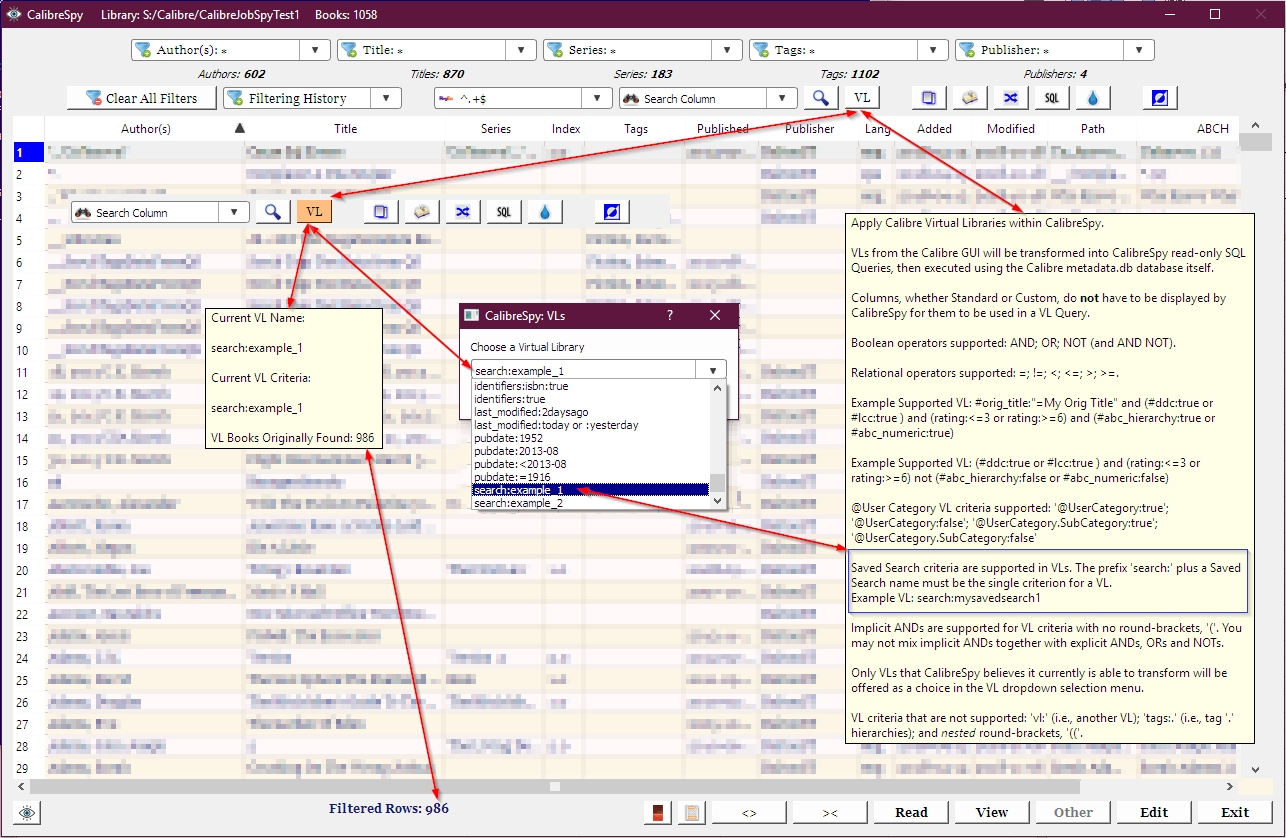The width and height of the screenshot is (1286, 838).
Task: Click the <> button in the bottom bar
Action: coord(749,812)
